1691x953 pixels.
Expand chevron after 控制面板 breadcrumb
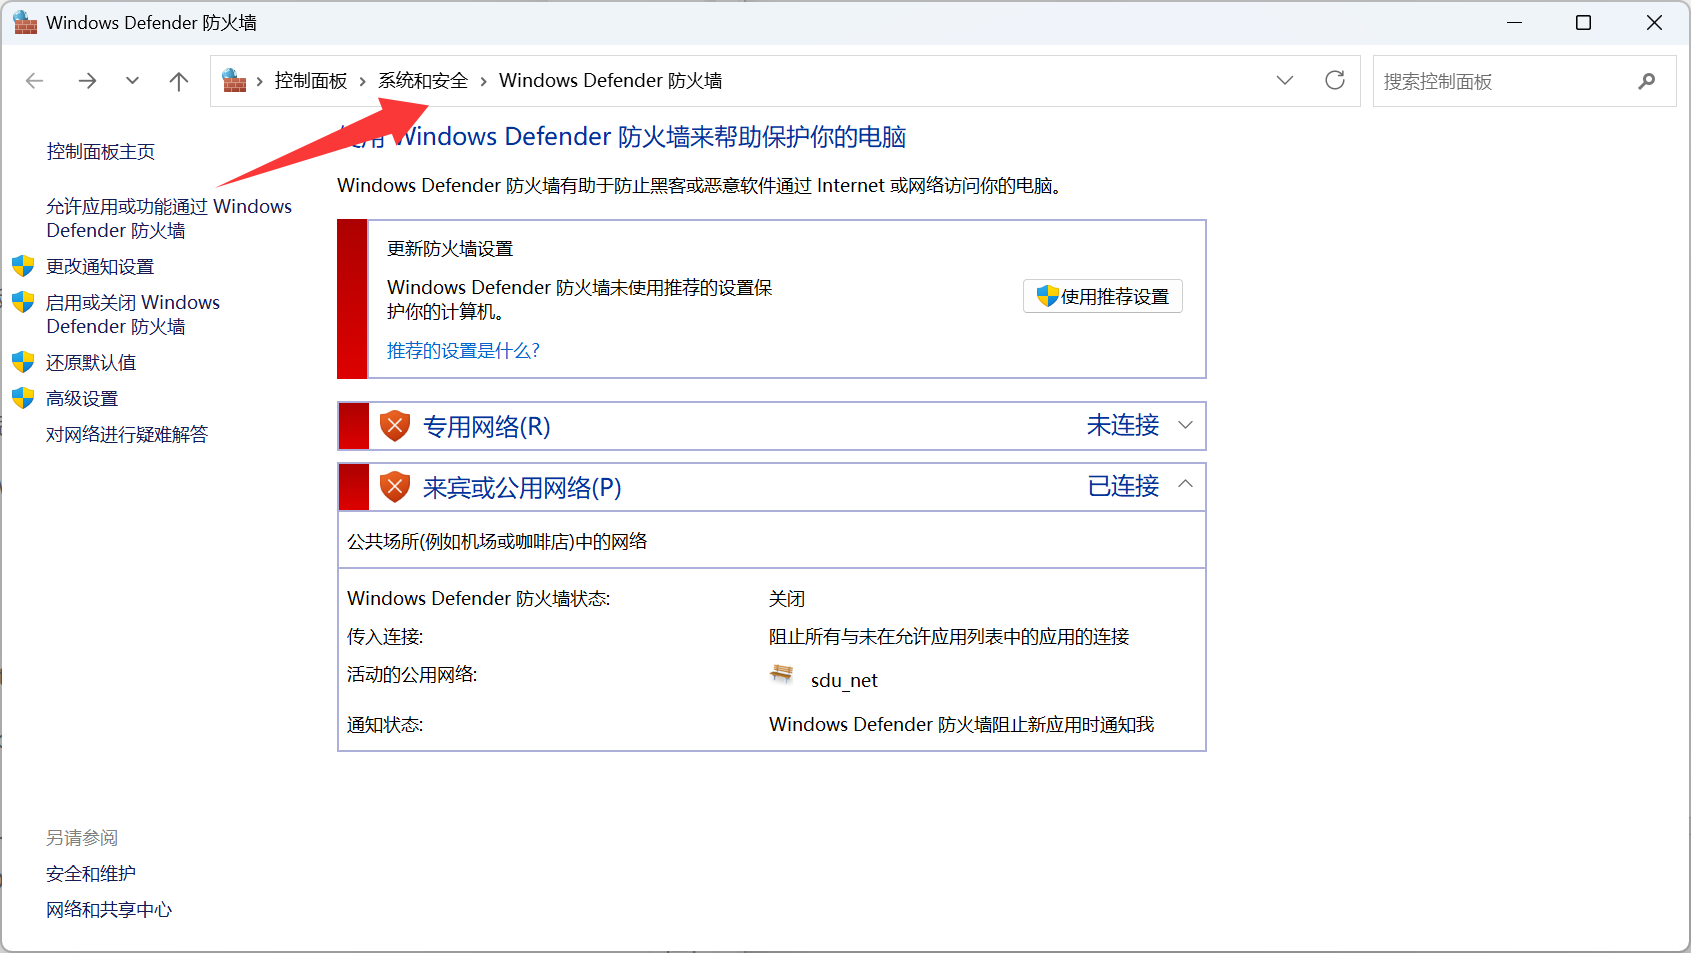tap(363, 81)
